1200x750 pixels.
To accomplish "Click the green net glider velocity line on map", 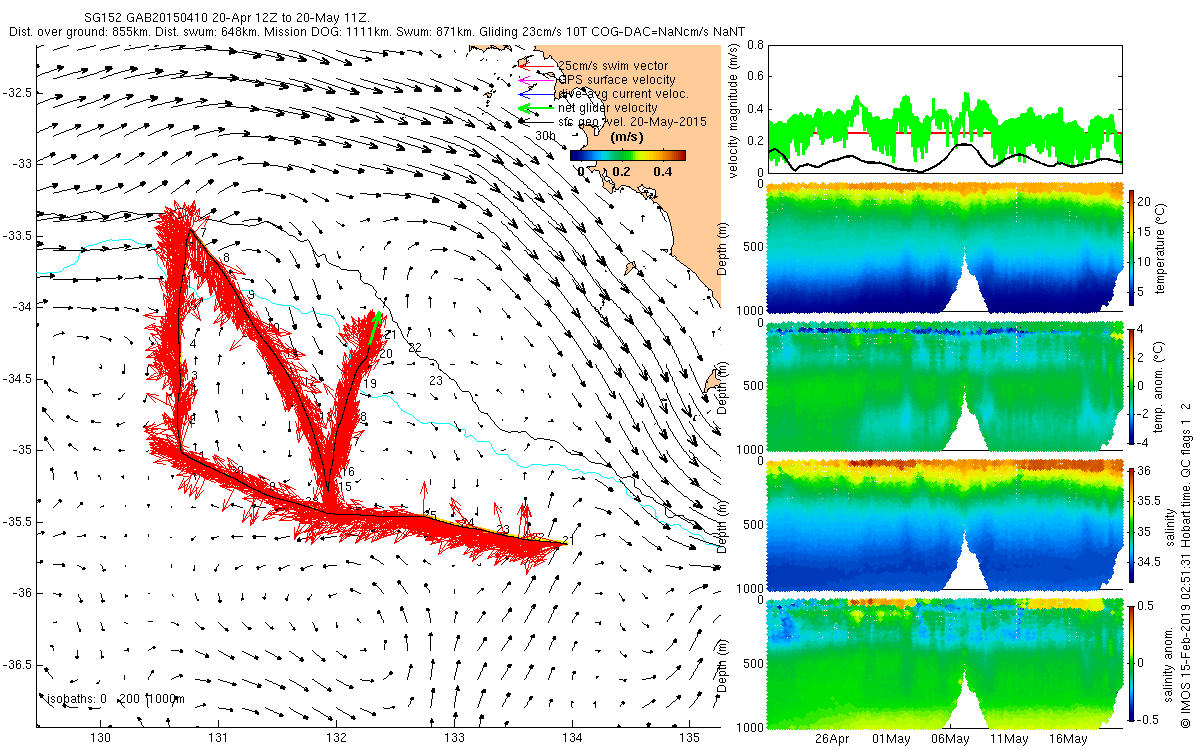I will [375, 330].
